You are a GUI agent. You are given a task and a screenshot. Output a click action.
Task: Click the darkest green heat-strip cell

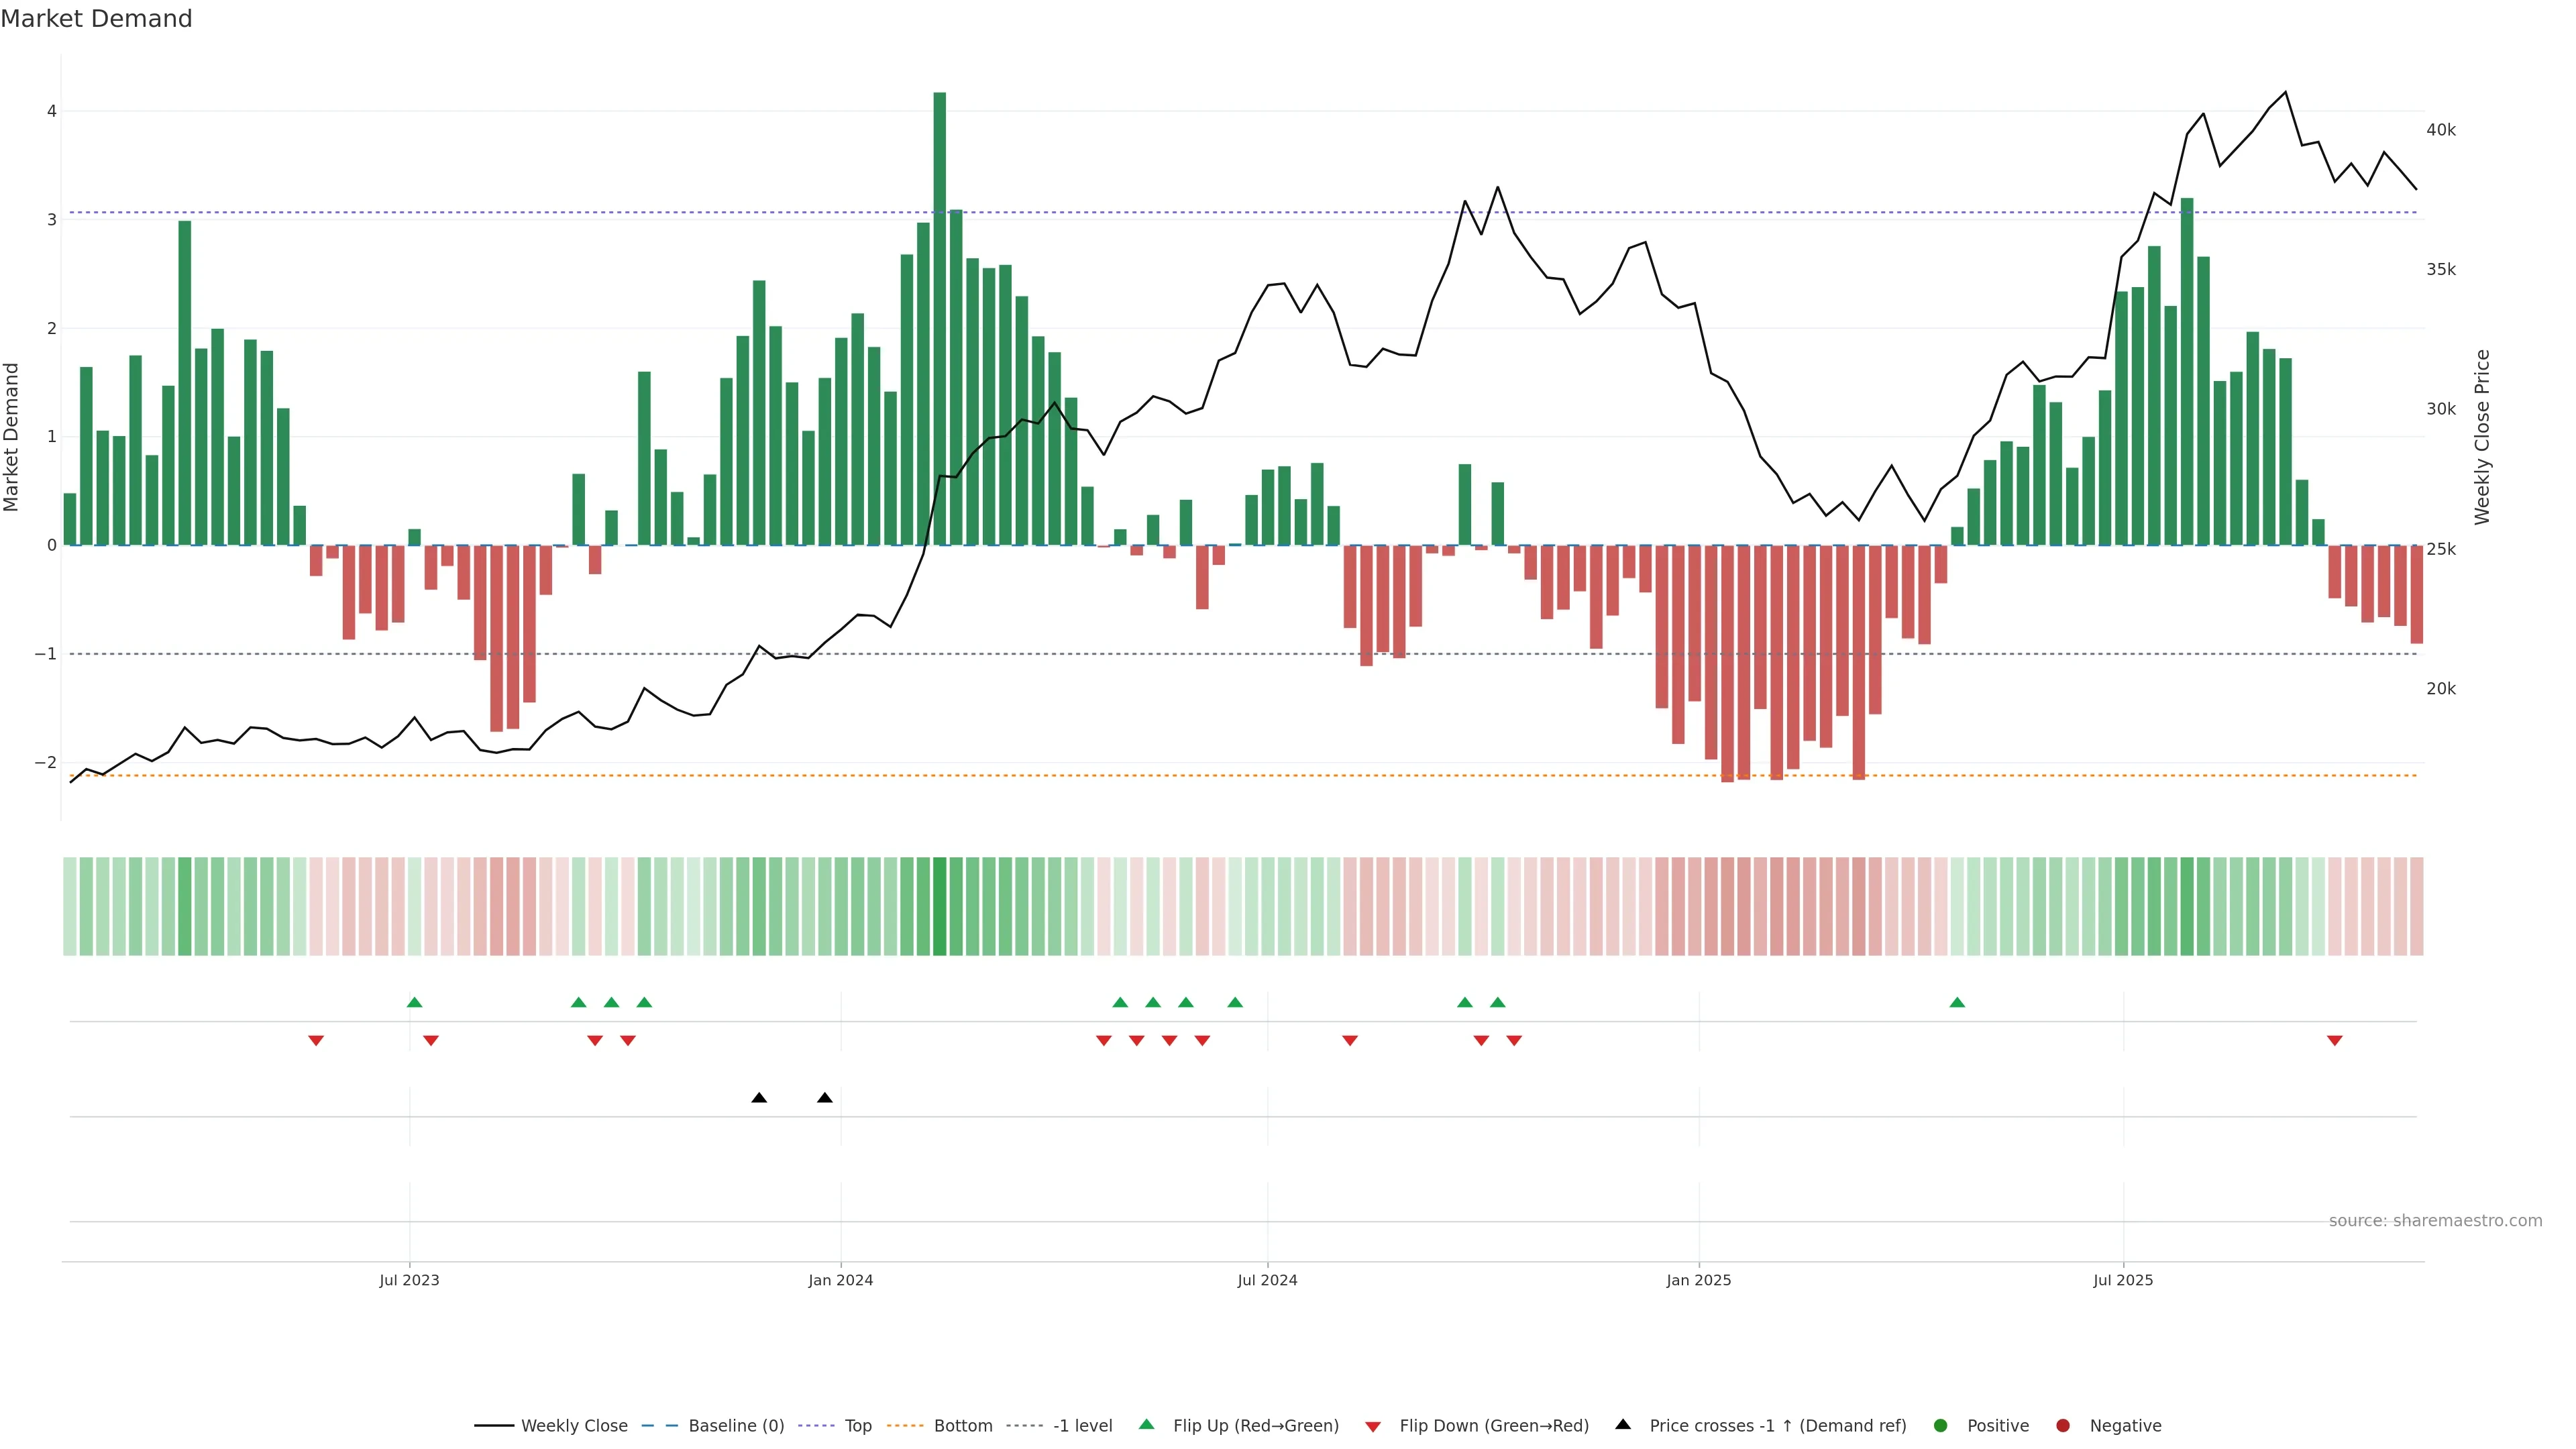click(x=939, y=906)
